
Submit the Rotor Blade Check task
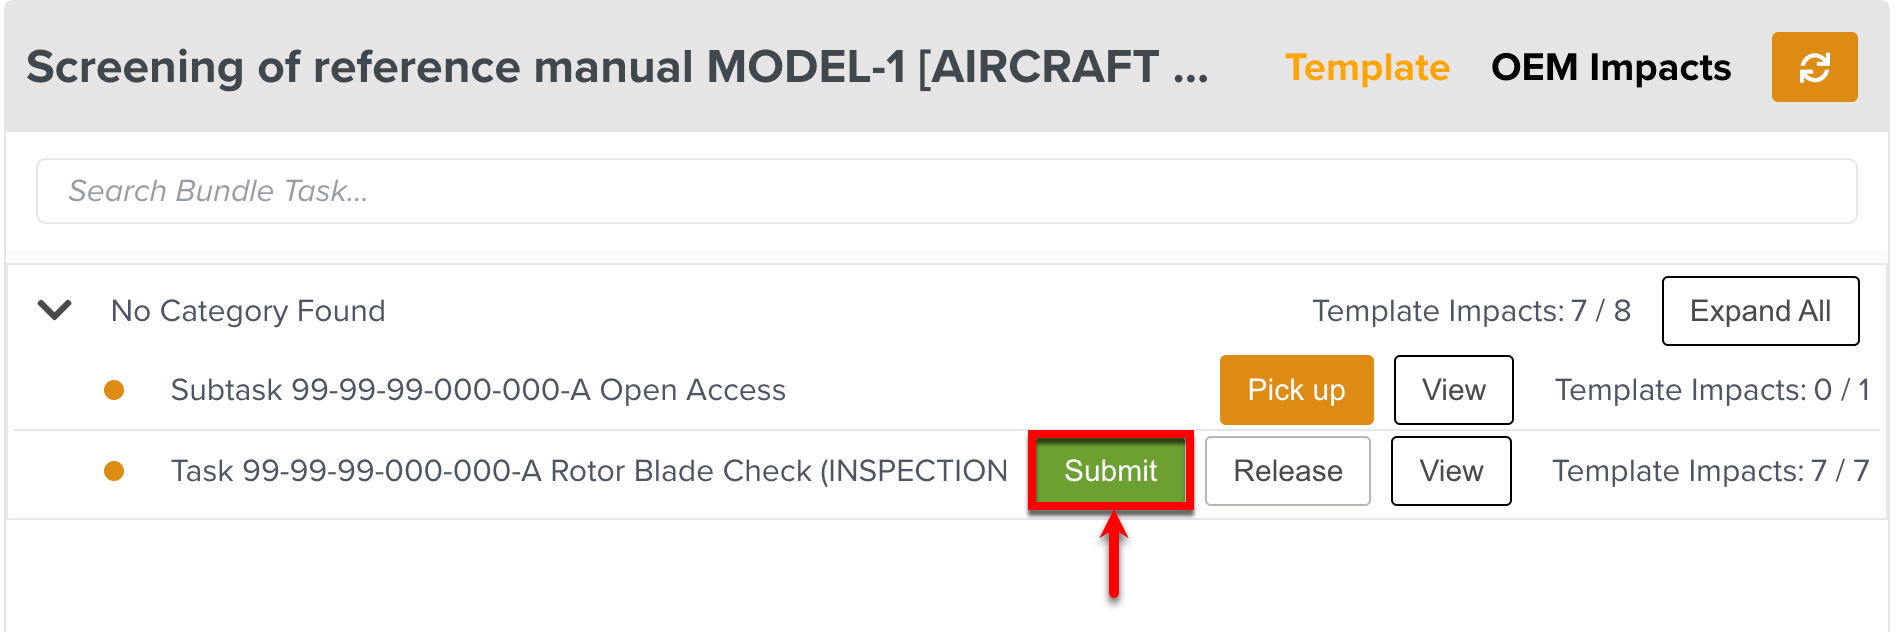[x=1110, y=471]
